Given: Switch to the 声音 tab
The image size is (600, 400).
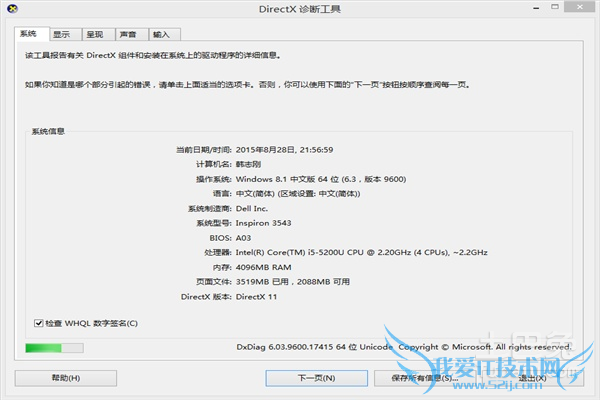Looking at the screenshot, I should (132, 34).
